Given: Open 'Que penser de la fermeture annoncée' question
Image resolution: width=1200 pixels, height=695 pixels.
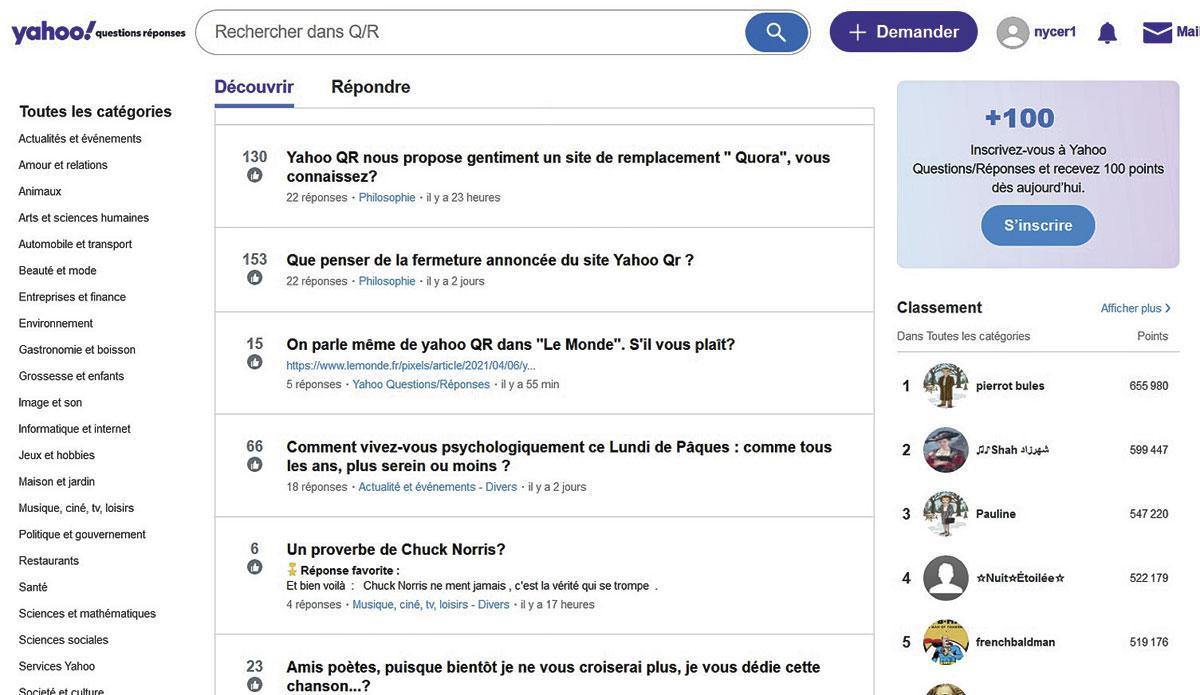Looking at the screenshot, I should coord(490,260).
